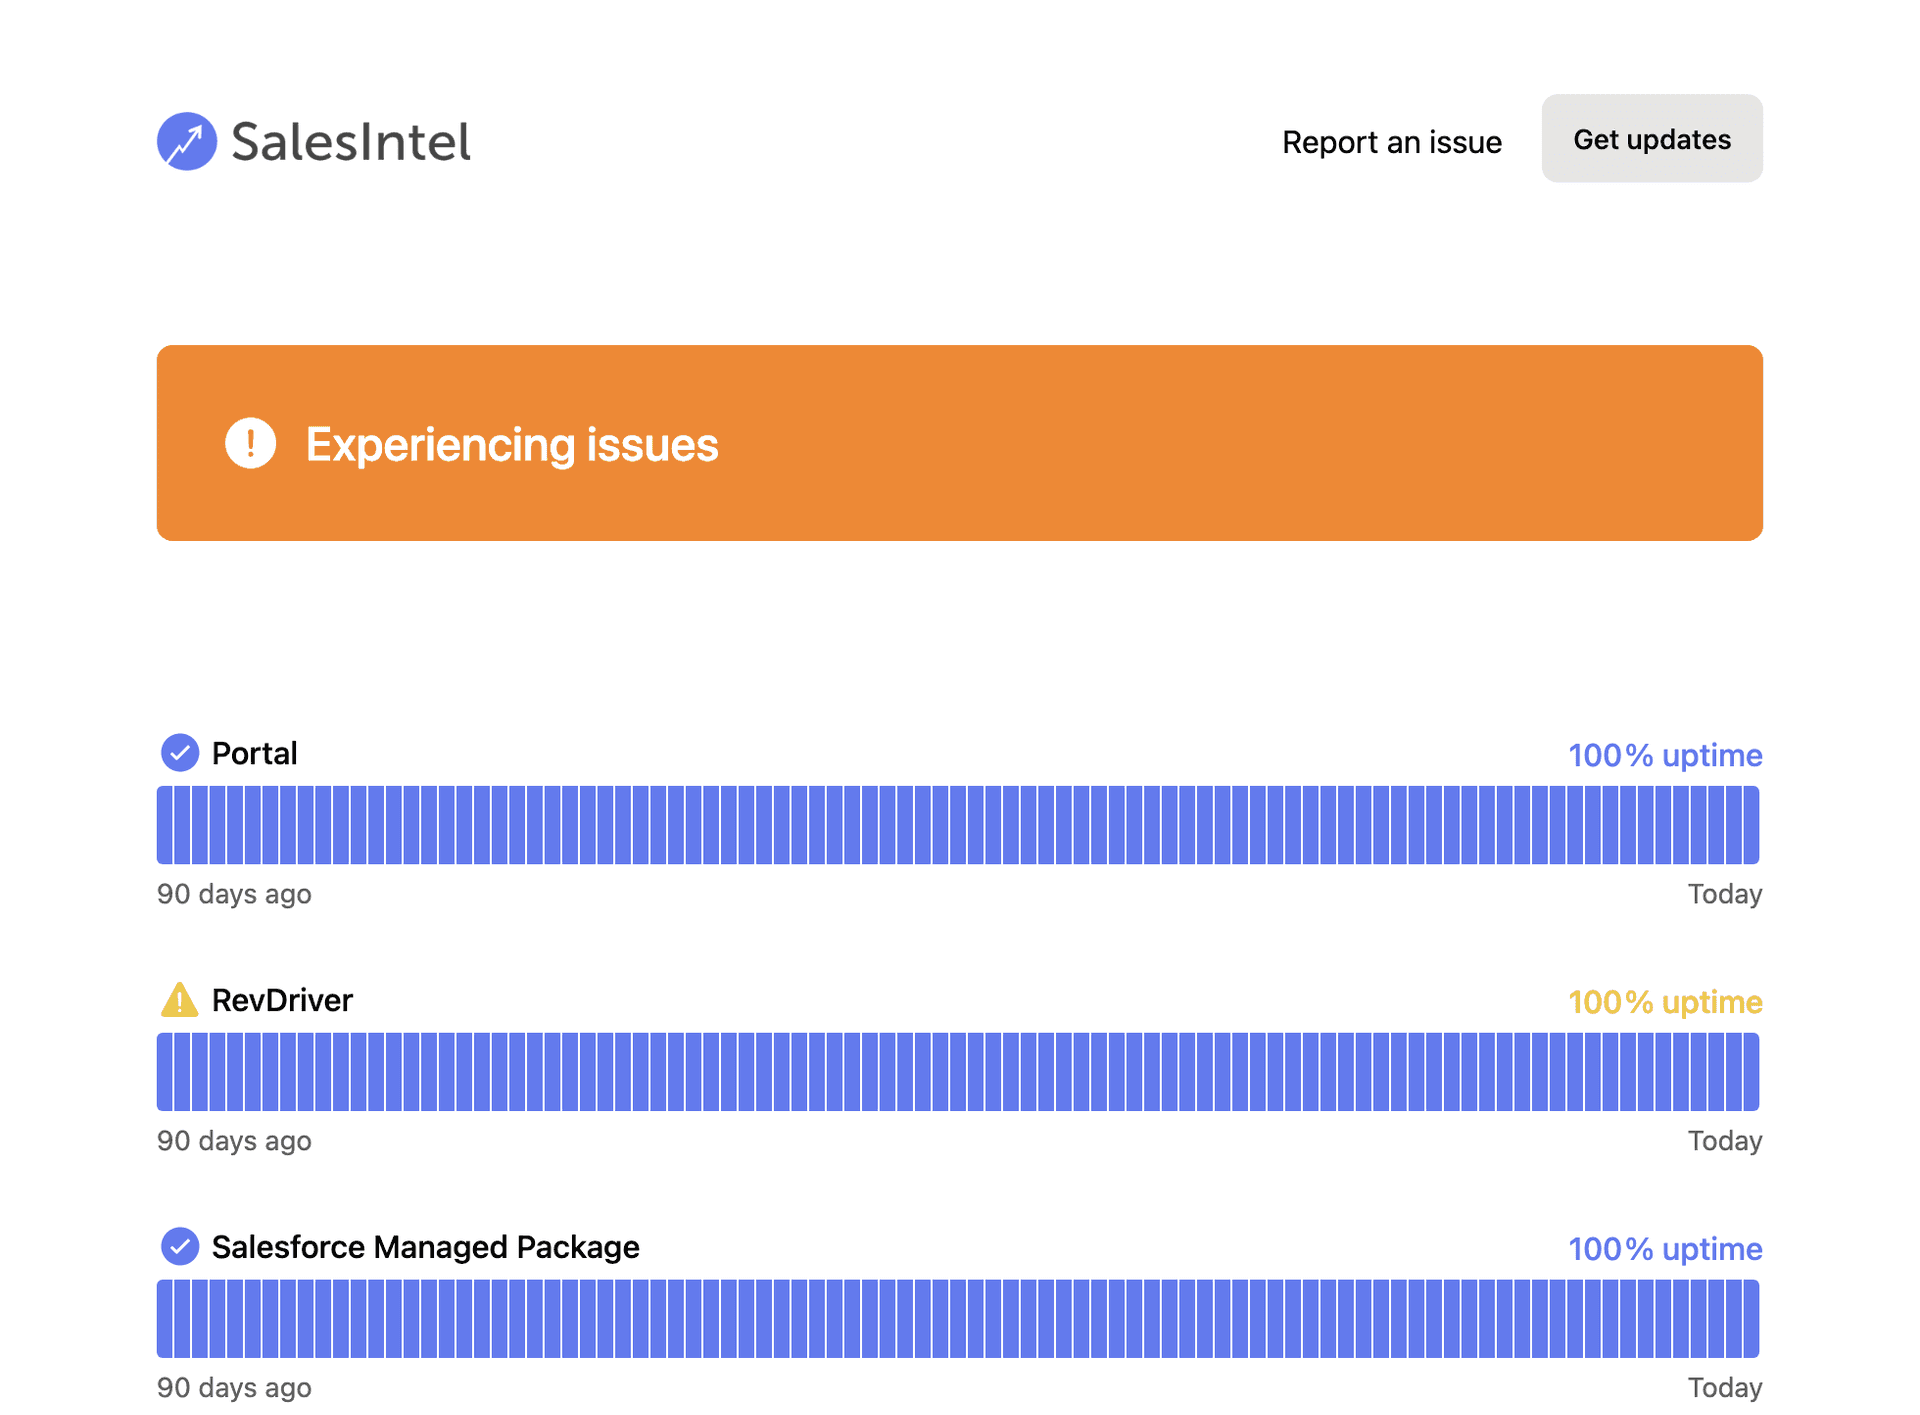
Task: Click Today label under Portal bar
Action: pyautogui.click(x=1724, y=894)
